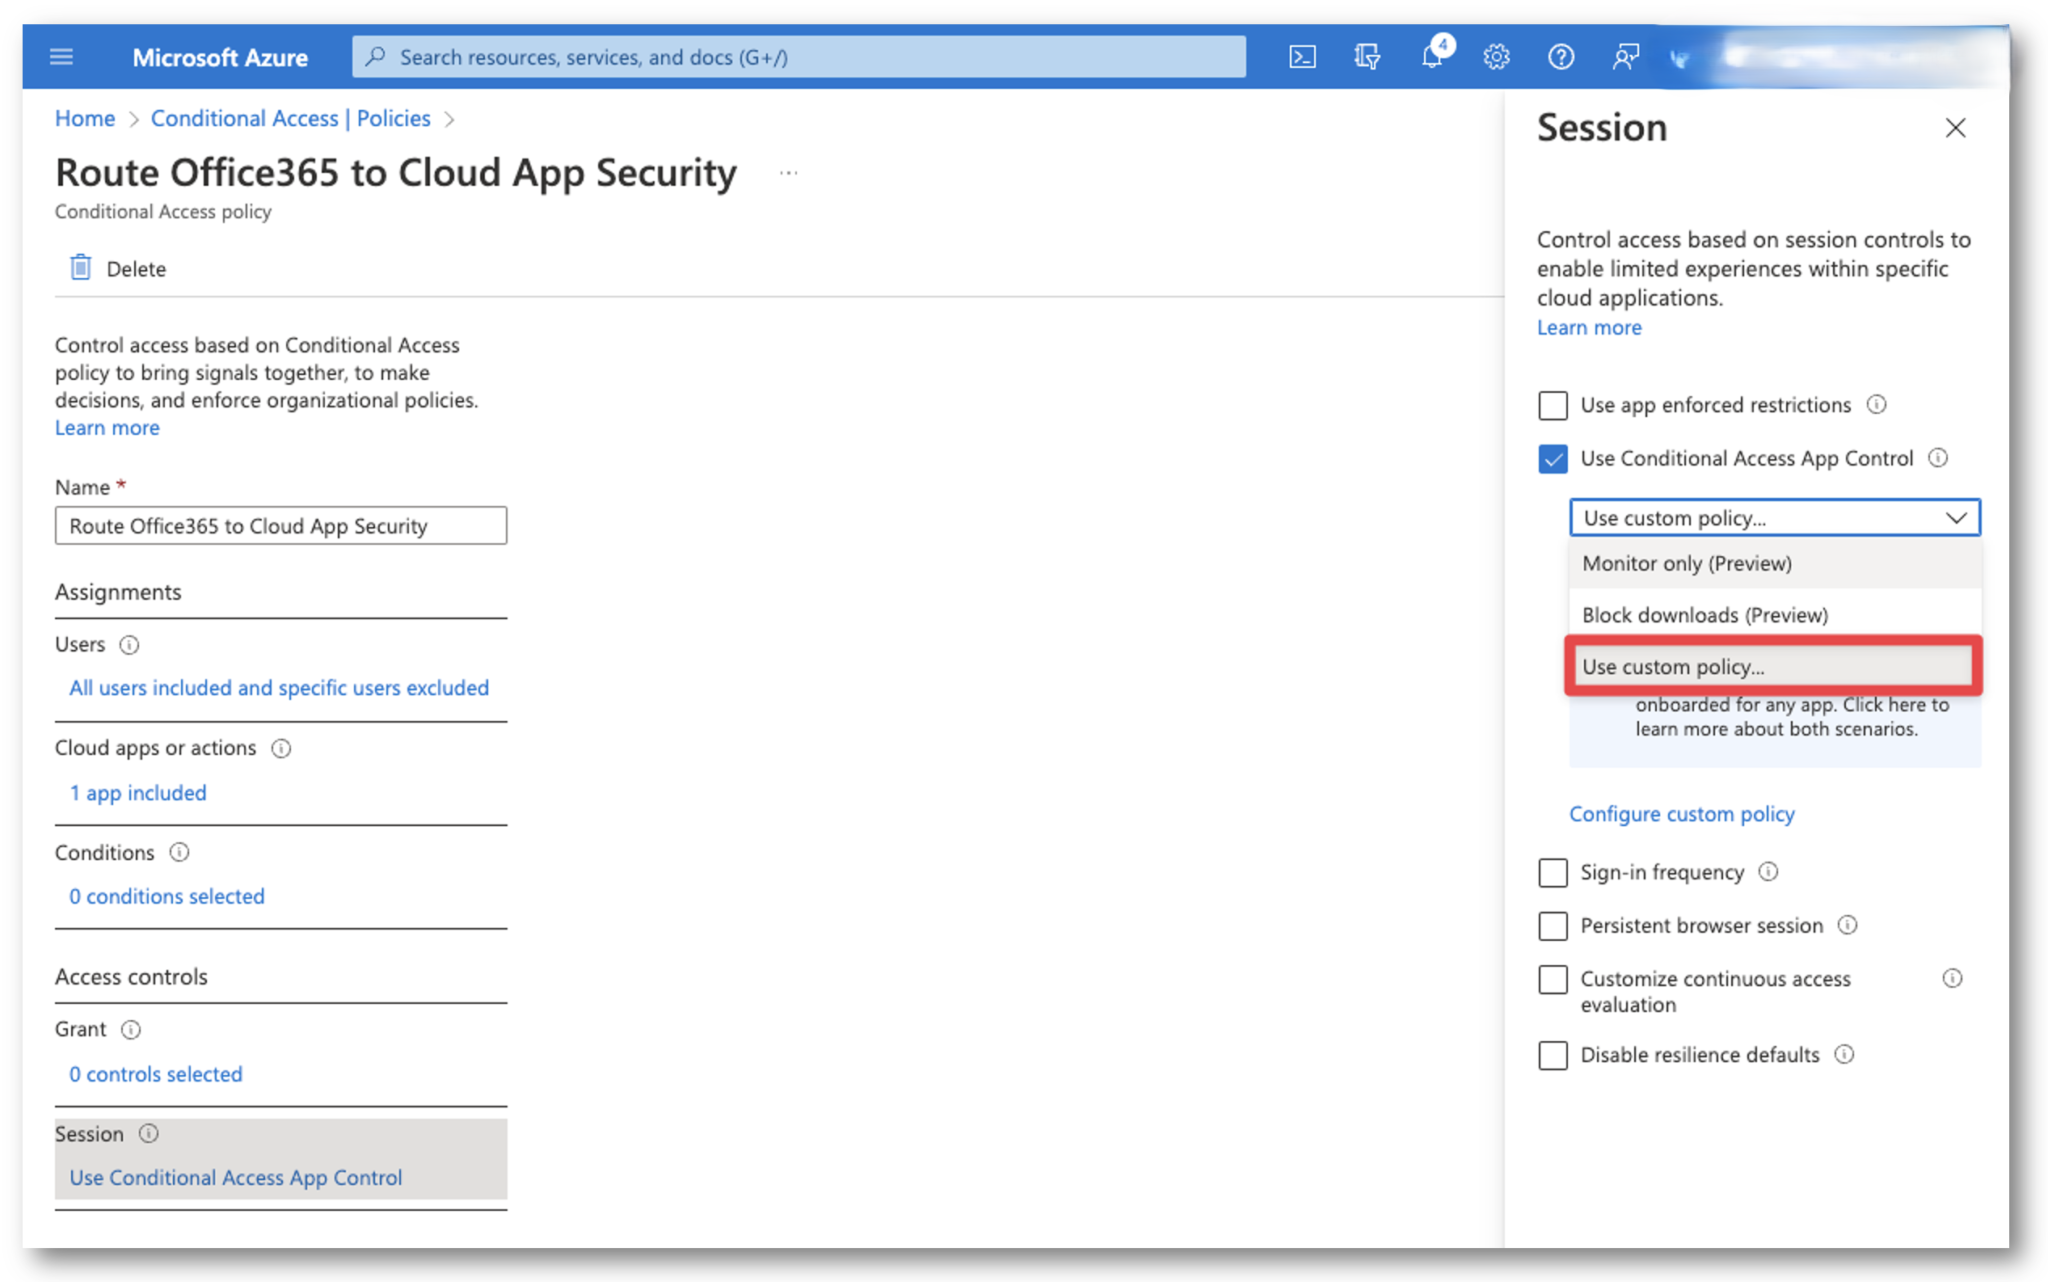Image resolution: width=2048 pixels, height=1282 pixels.
Task: Collapse the Use custom policy dropdown
Action: pos(1774,518)
